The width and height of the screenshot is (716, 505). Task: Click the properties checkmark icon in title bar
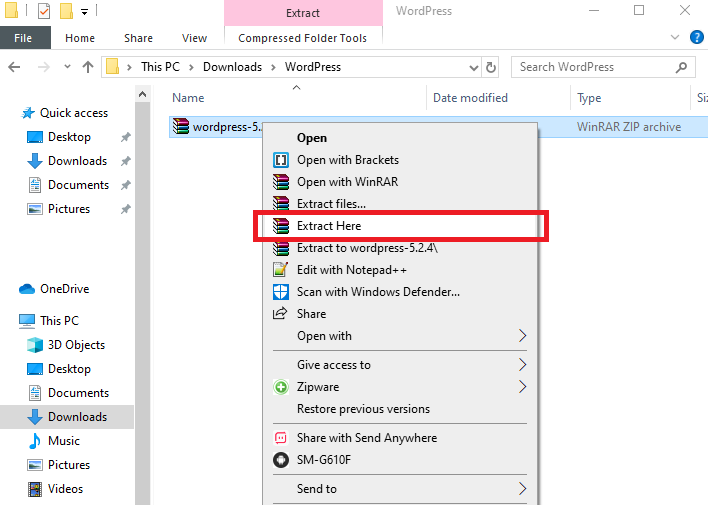pyautogui.click(x=44, y=11)
